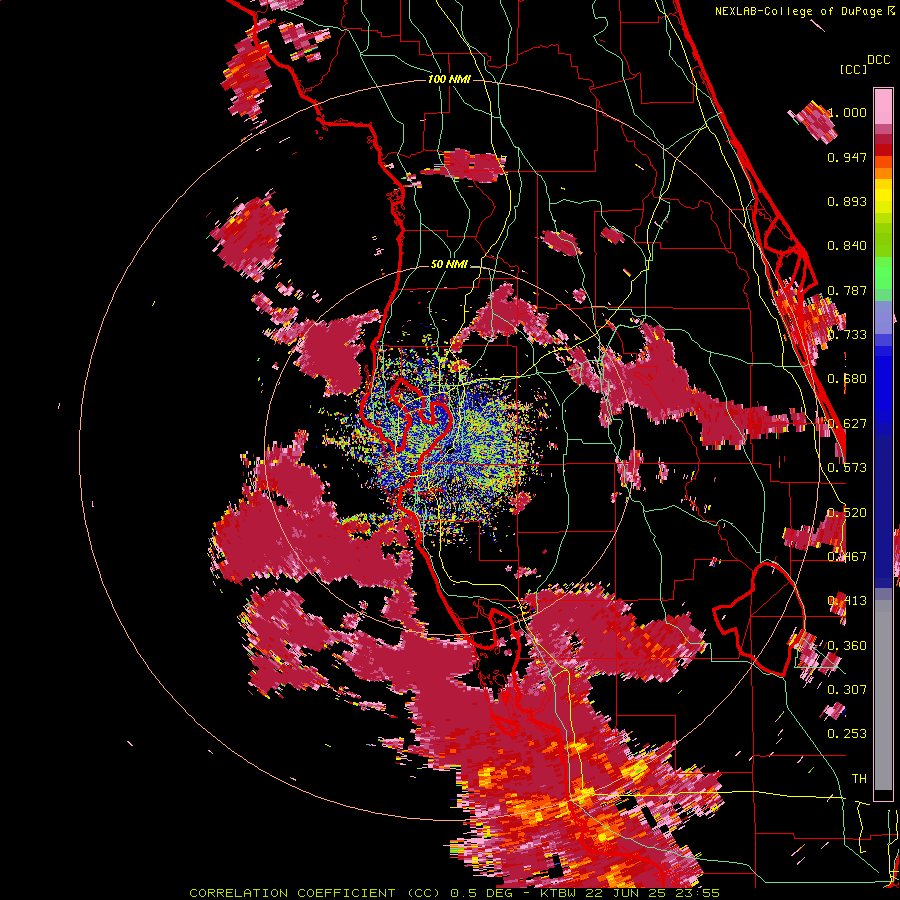900x900 pixels.
Task: Select the 0.467 scale value
Action: point(847,557)
